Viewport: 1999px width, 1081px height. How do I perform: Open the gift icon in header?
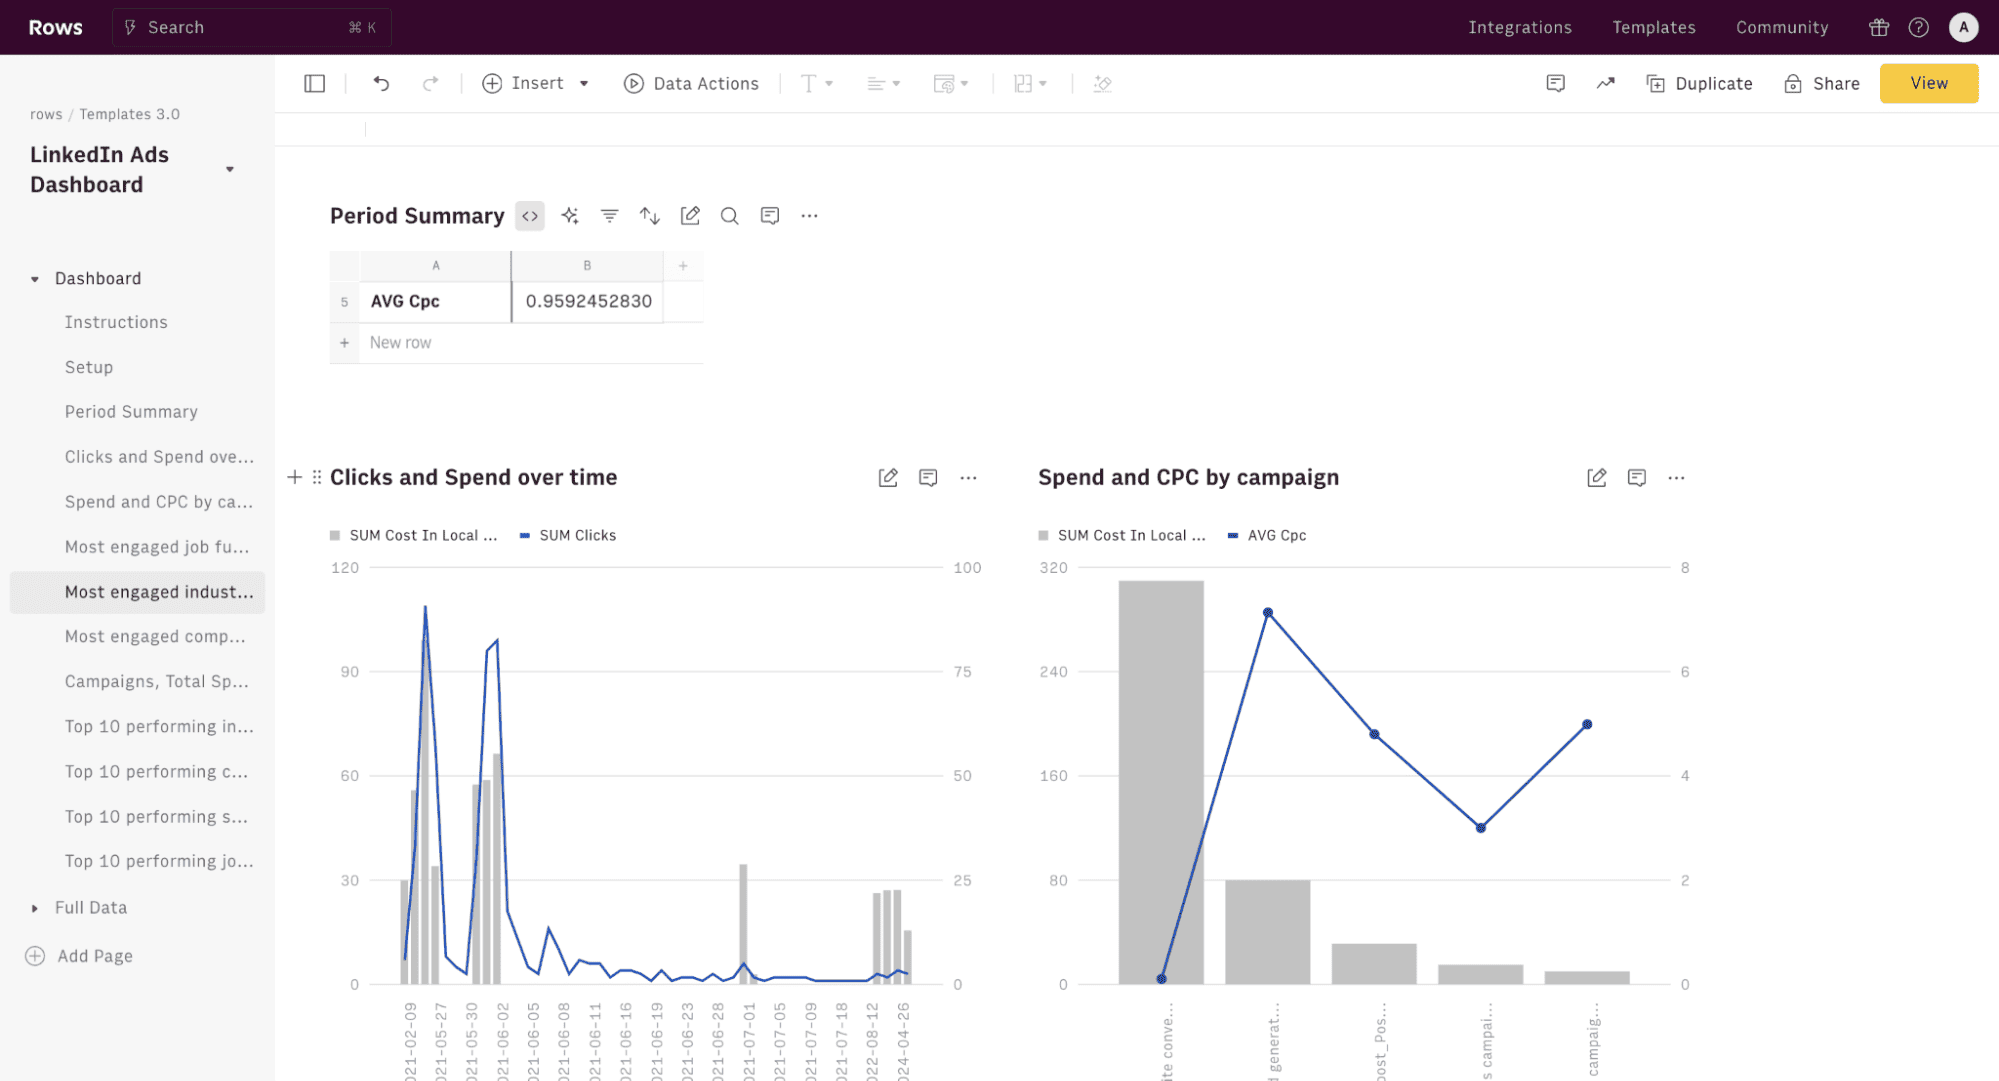click(x=1879, y=28)
